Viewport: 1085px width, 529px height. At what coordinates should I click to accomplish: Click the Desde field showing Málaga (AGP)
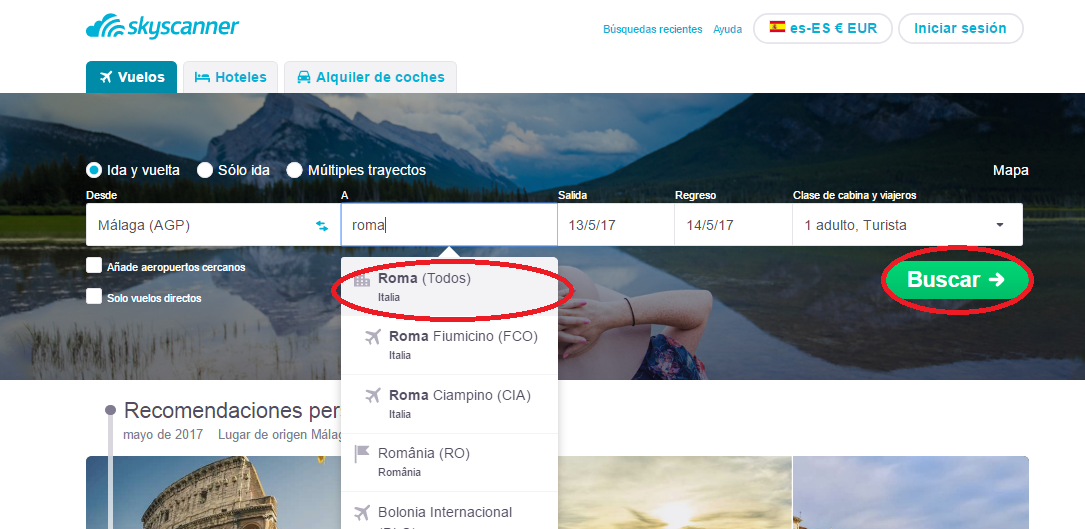[200, 225]
